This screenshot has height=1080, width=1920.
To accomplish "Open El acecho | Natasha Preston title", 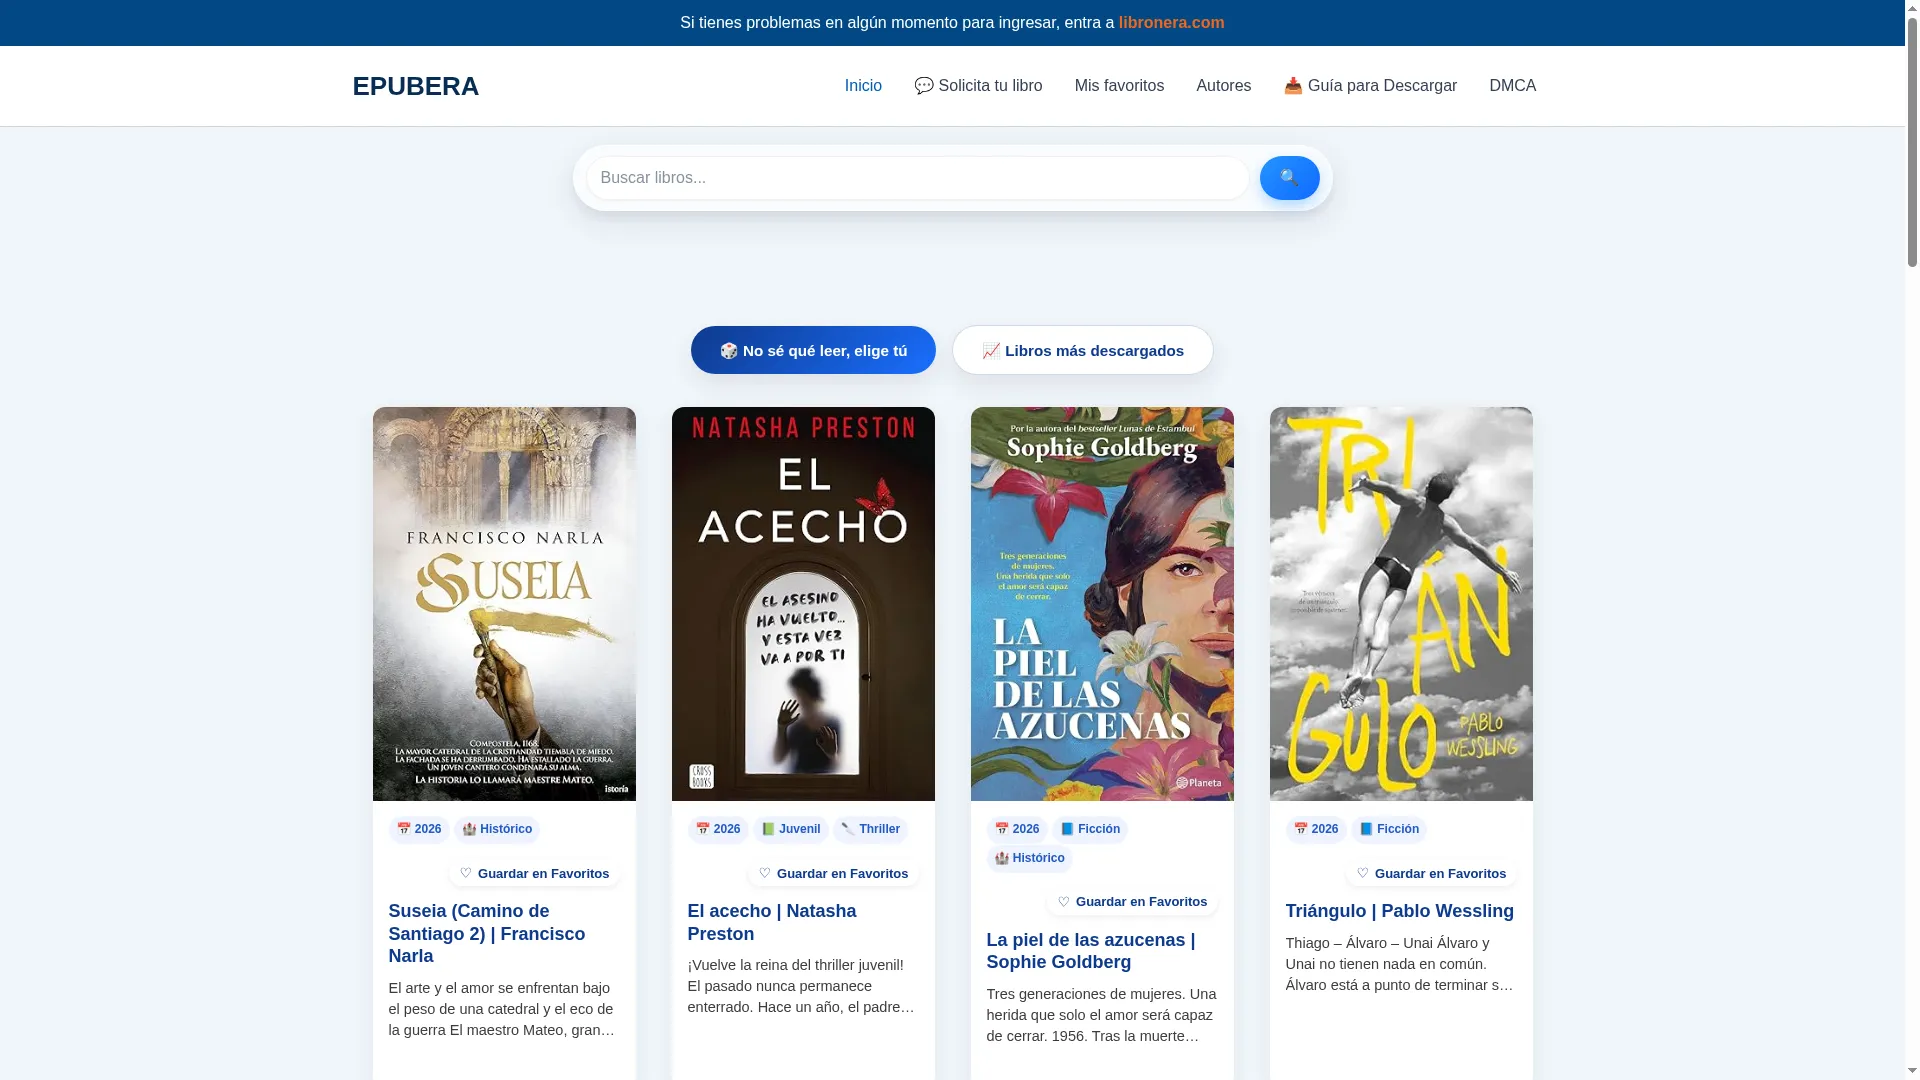I will (x=772, y=923).
